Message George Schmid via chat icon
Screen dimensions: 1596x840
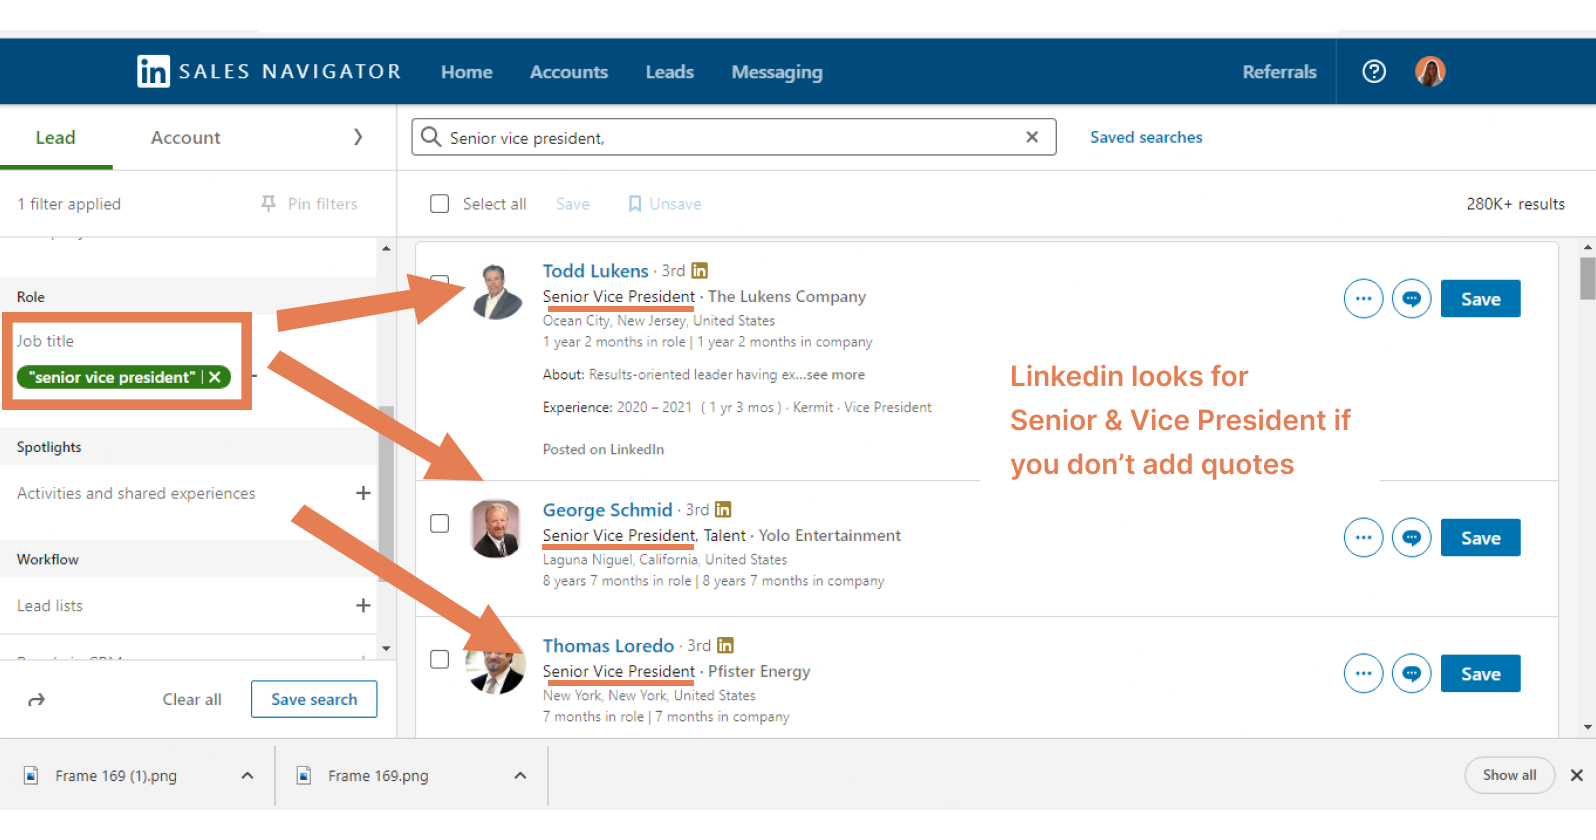(1411, 537)
